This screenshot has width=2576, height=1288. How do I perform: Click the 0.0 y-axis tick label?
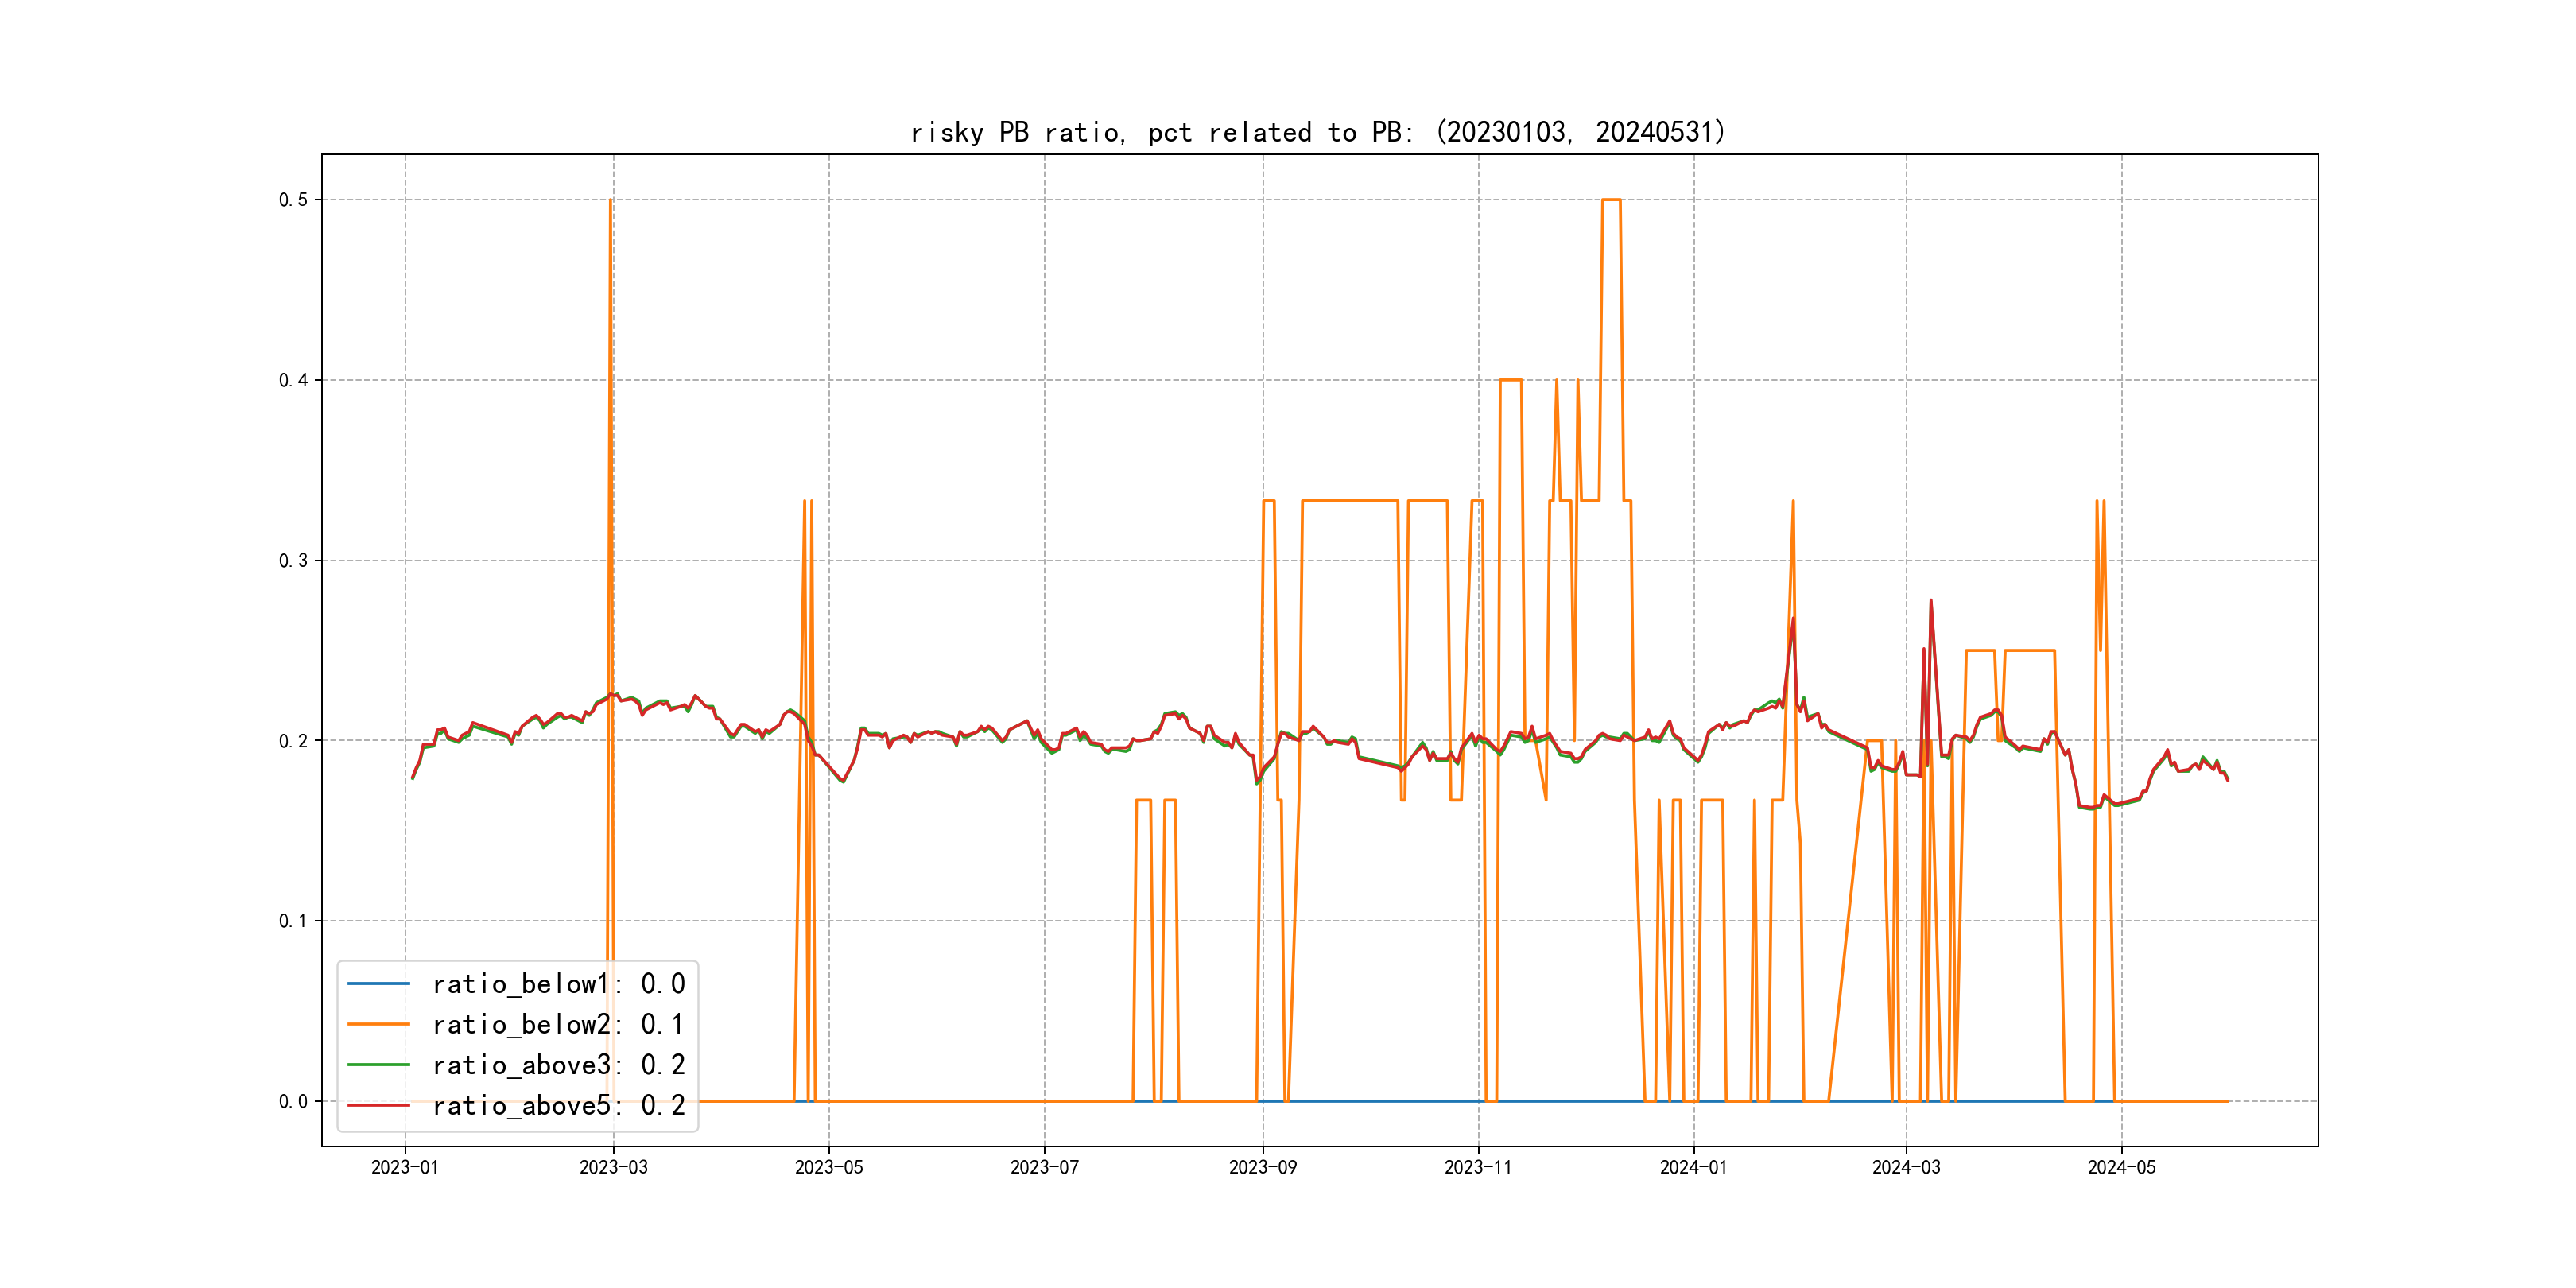[293, 1101]
